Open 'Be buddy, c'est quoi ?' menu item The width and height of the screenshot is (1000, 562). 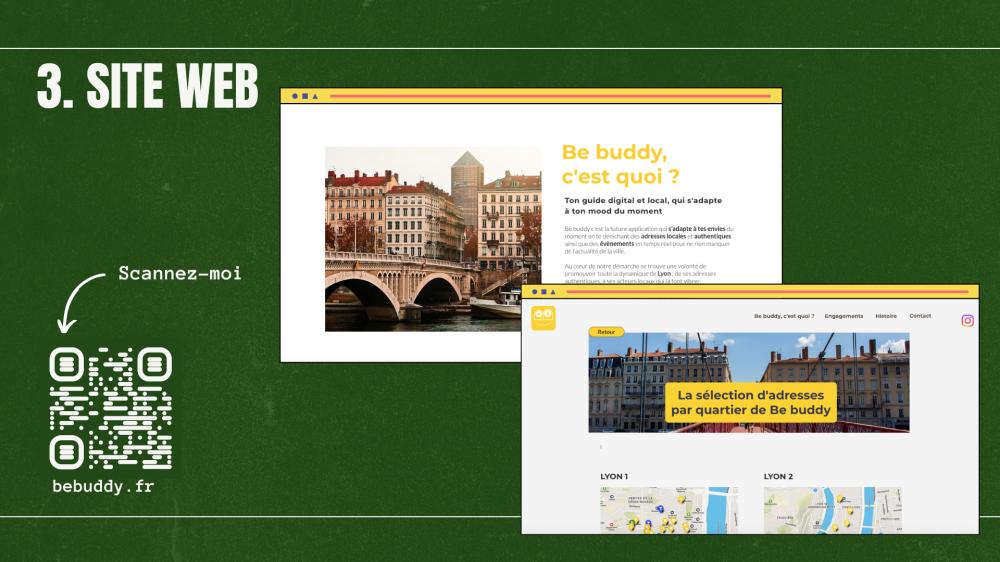(x=784, y=316)
